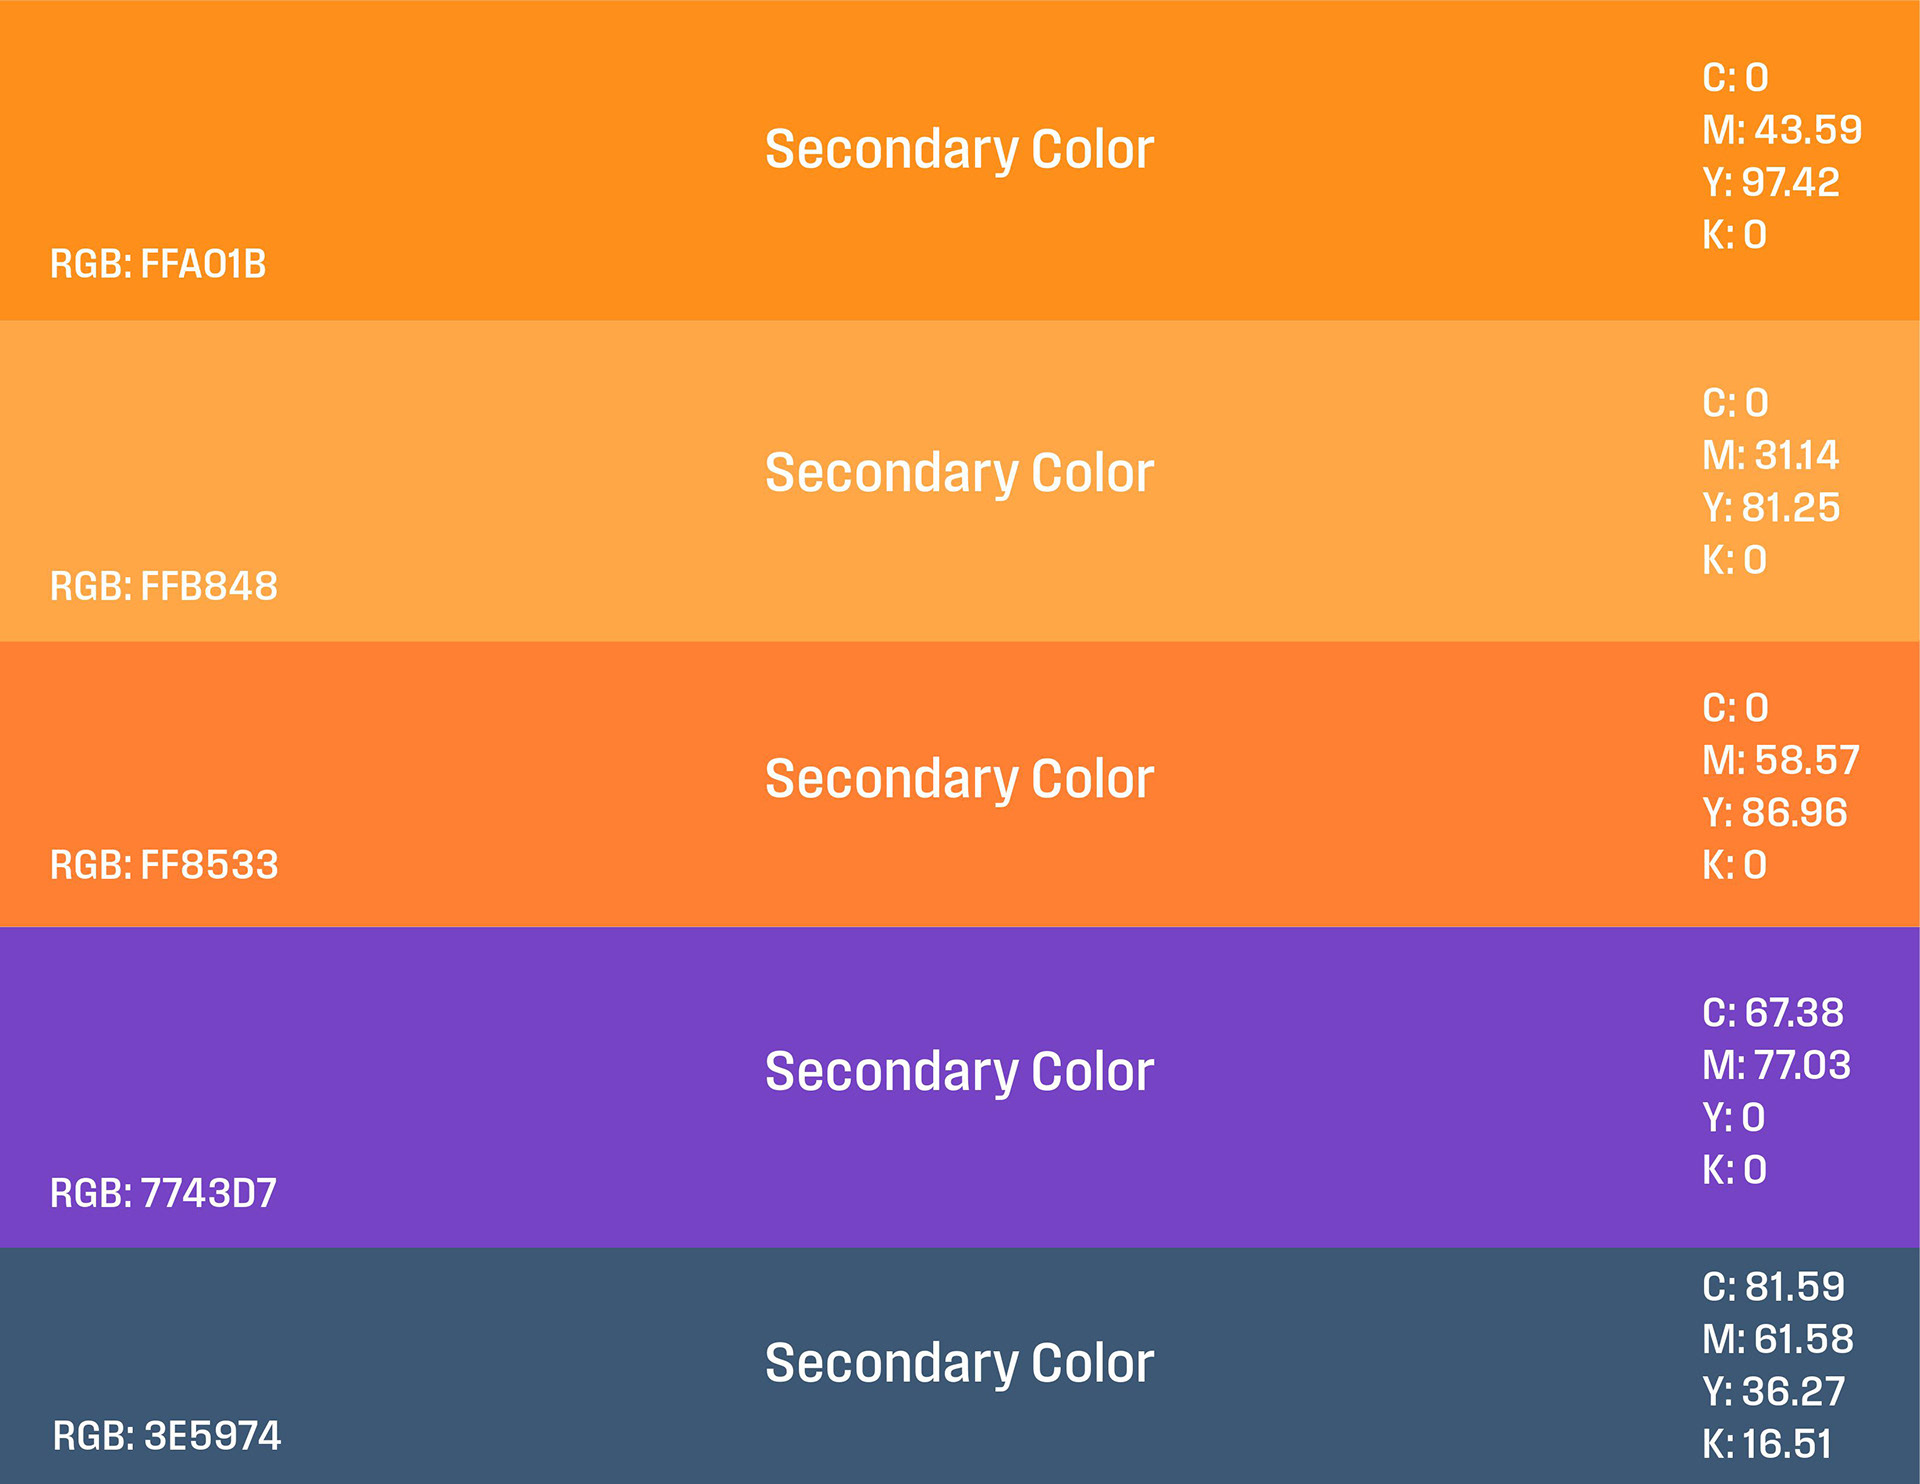Select the Y: 81.25 value
Viewport: 1920px width, 1484px height.
click(x=1771, y=508)
